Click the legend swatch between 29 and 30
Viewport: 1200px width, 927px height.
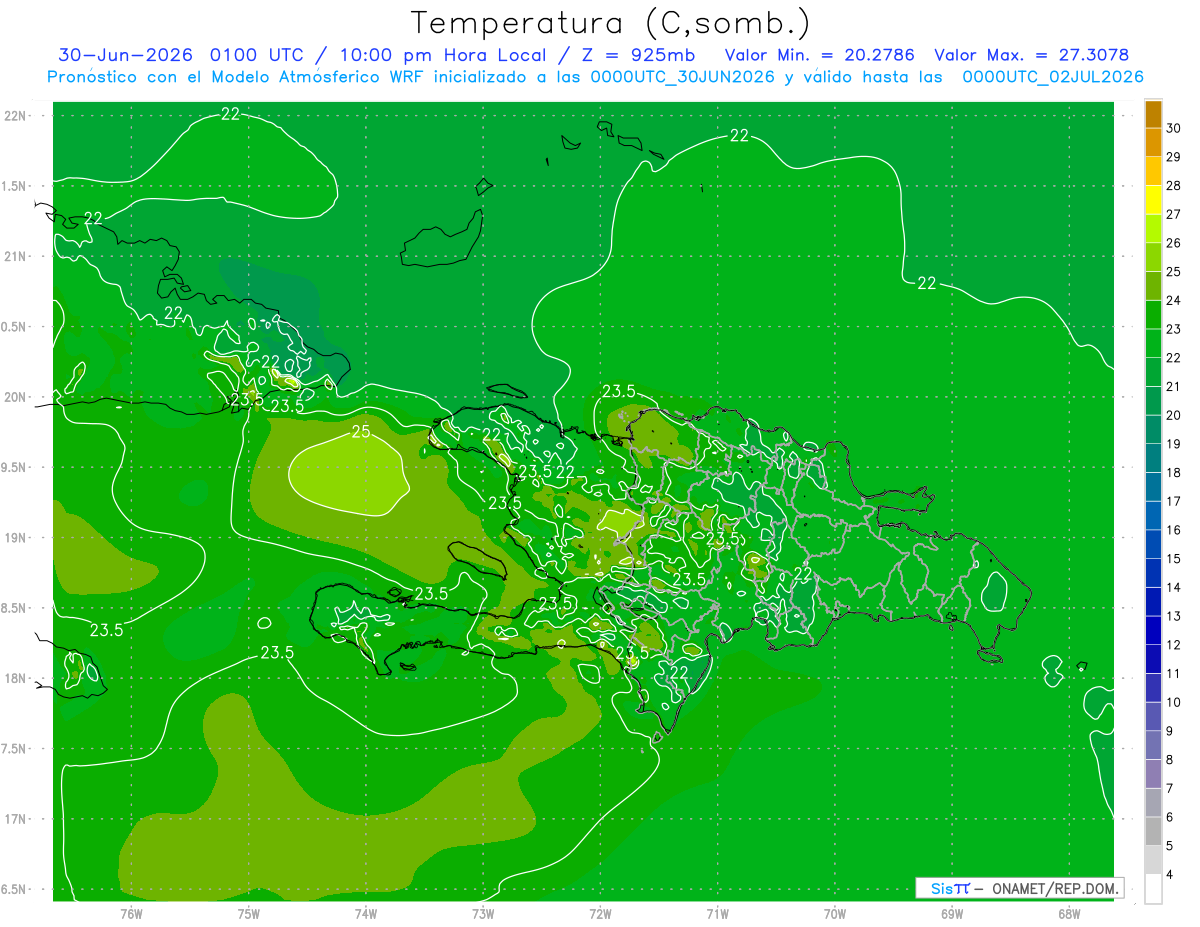[1153, 143]
